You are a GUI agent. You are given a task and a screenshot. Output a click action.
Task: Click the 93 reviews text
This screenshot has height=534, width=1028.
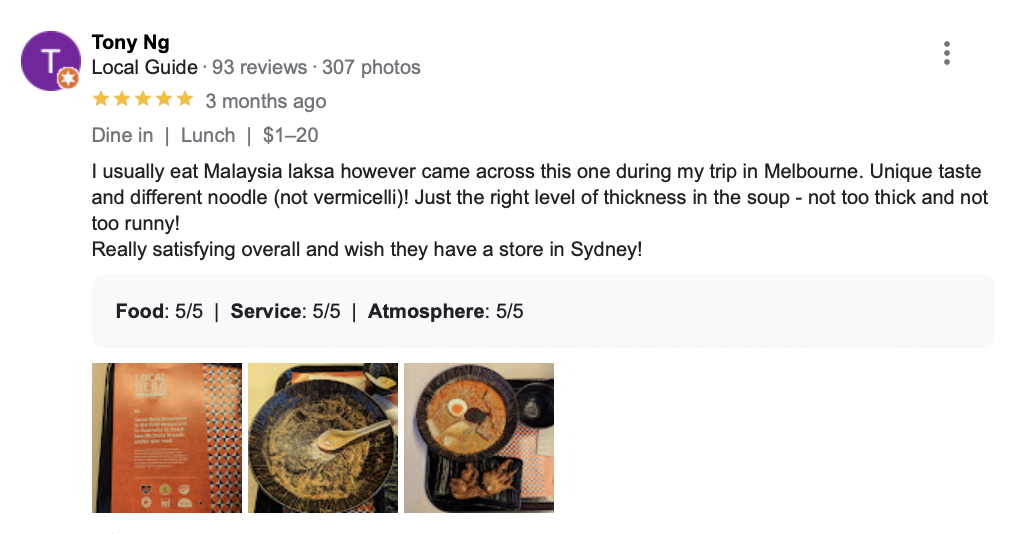[259, 68]
